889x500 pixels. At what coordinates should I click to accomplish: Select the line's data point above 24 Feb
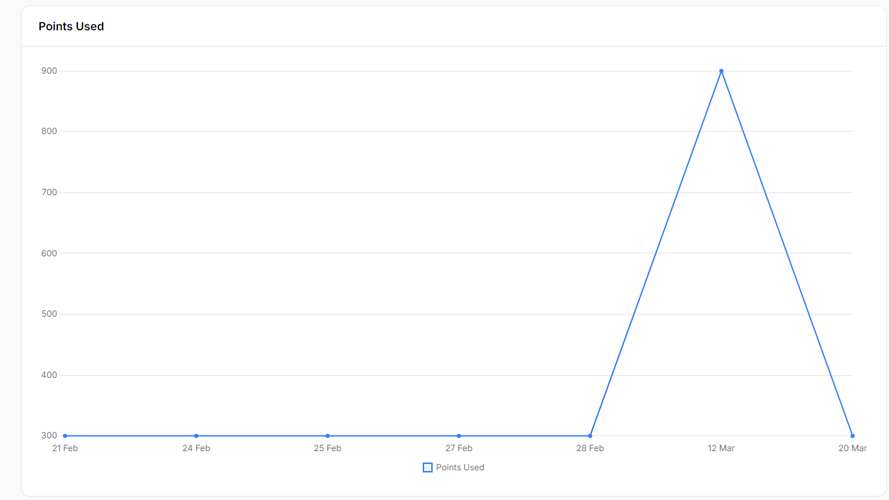coord(196,436)
